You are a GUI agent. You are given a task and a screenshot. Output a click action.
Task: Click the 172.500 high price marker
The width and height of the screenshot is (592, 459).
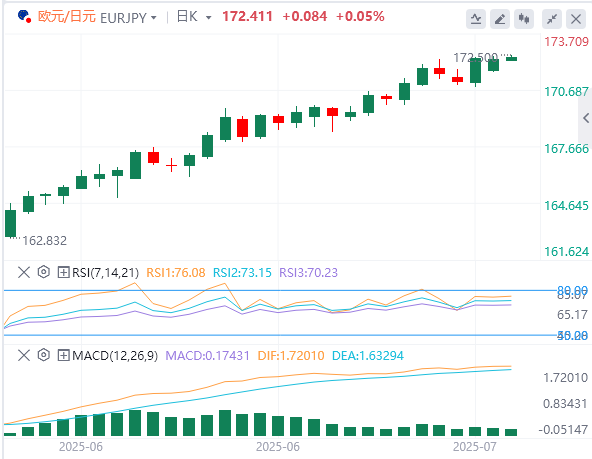coord(476,58)
